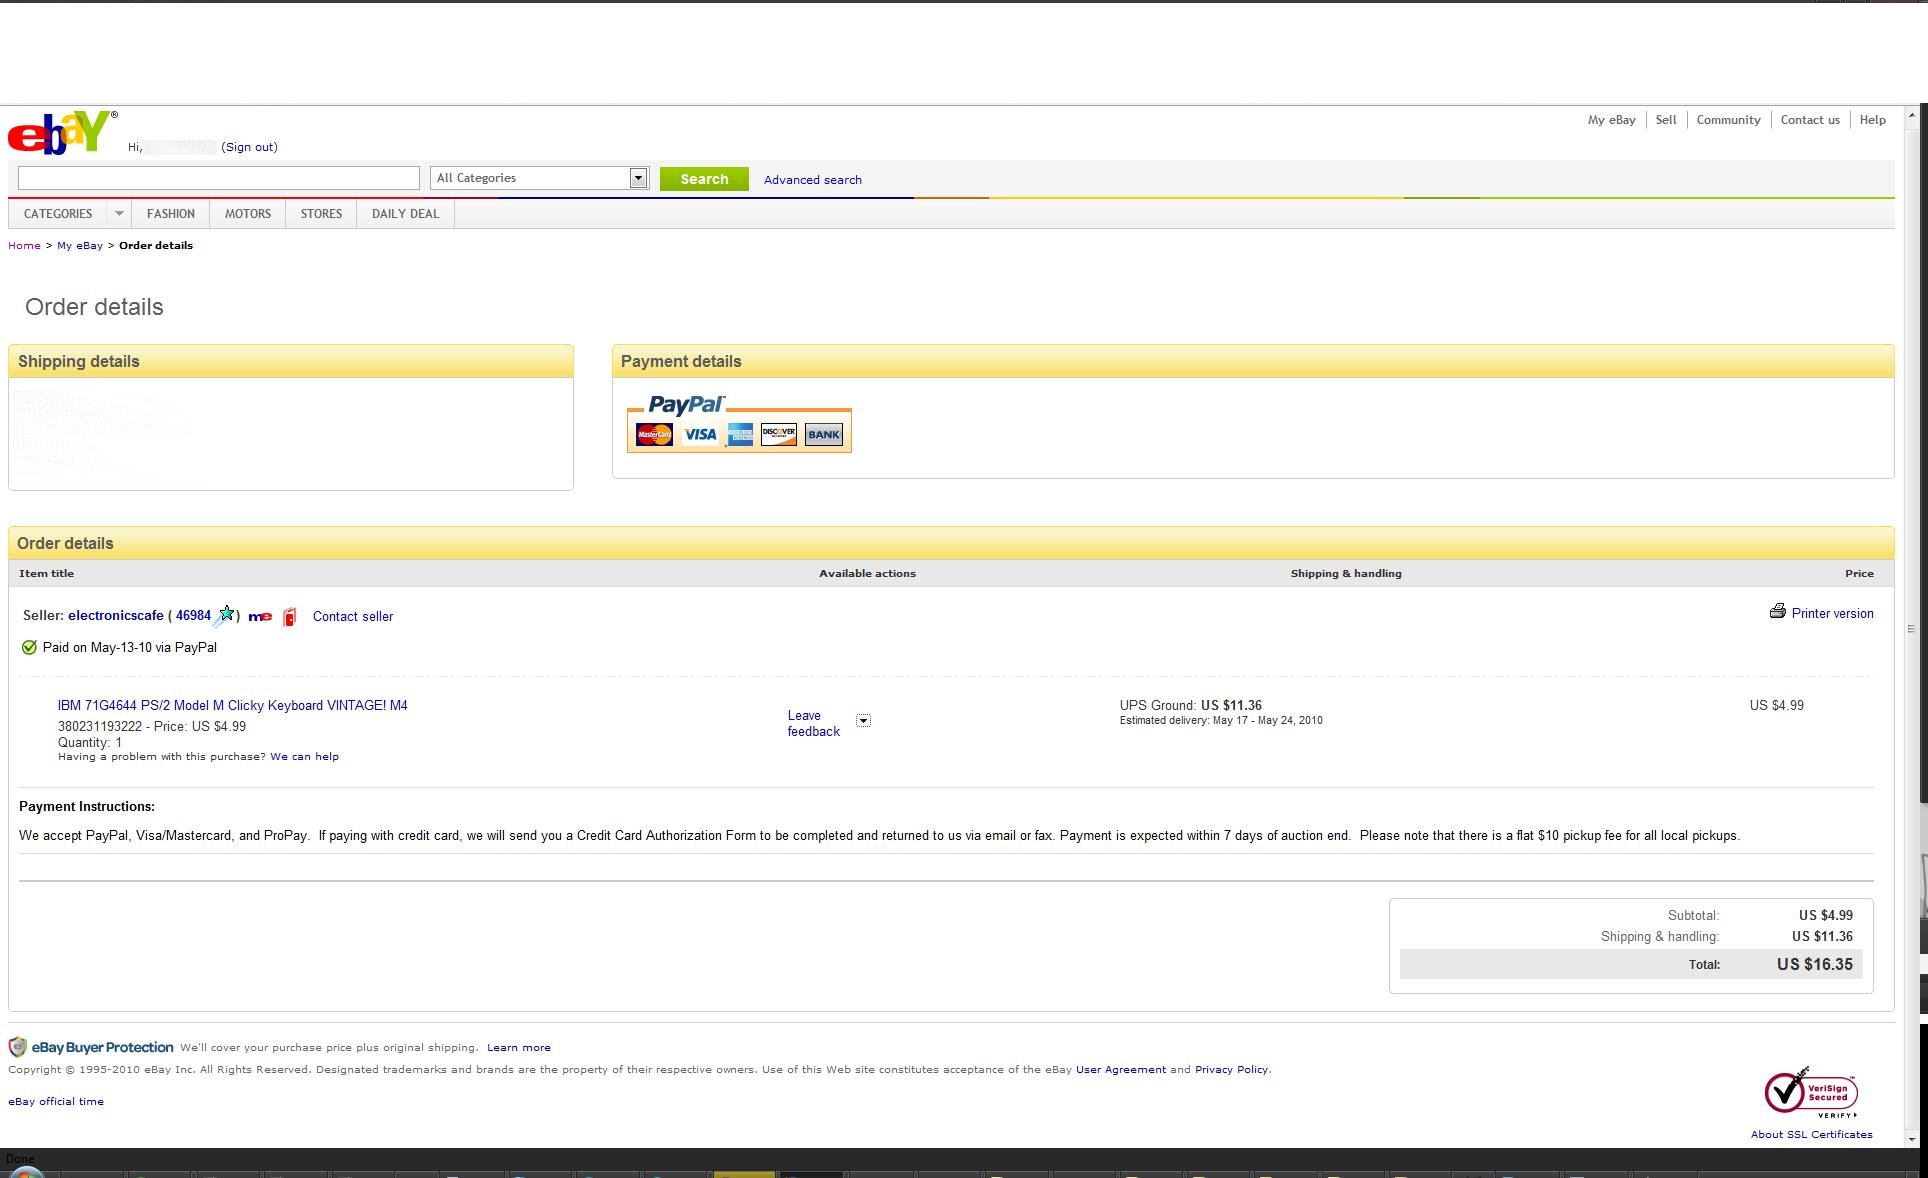This screenshot has height=1178, width=1928.
Task: Open the Sell menu link
Action: click(1666, 119)
